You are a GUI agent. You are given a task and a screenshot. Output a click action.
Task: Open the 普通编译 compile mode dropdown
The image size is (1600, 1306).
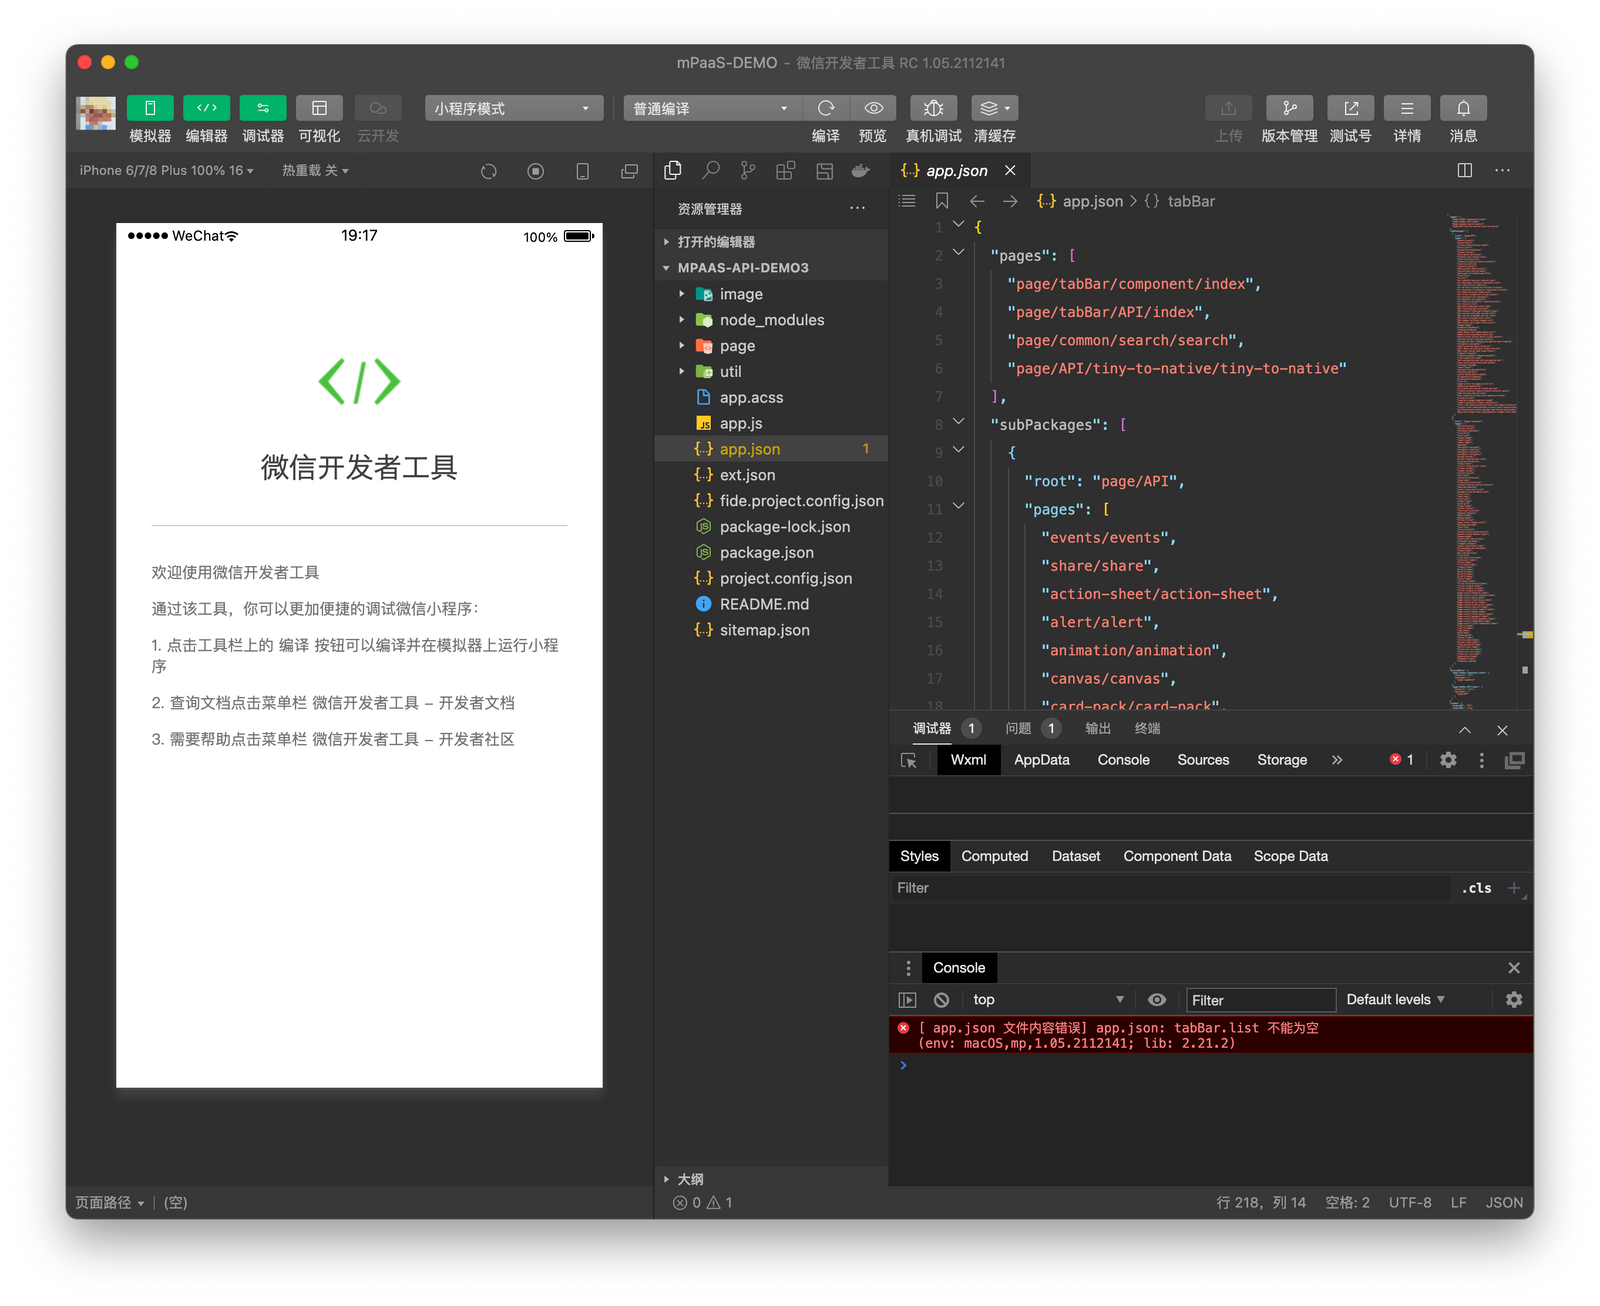pyautogui.click(x=712, y=108)
